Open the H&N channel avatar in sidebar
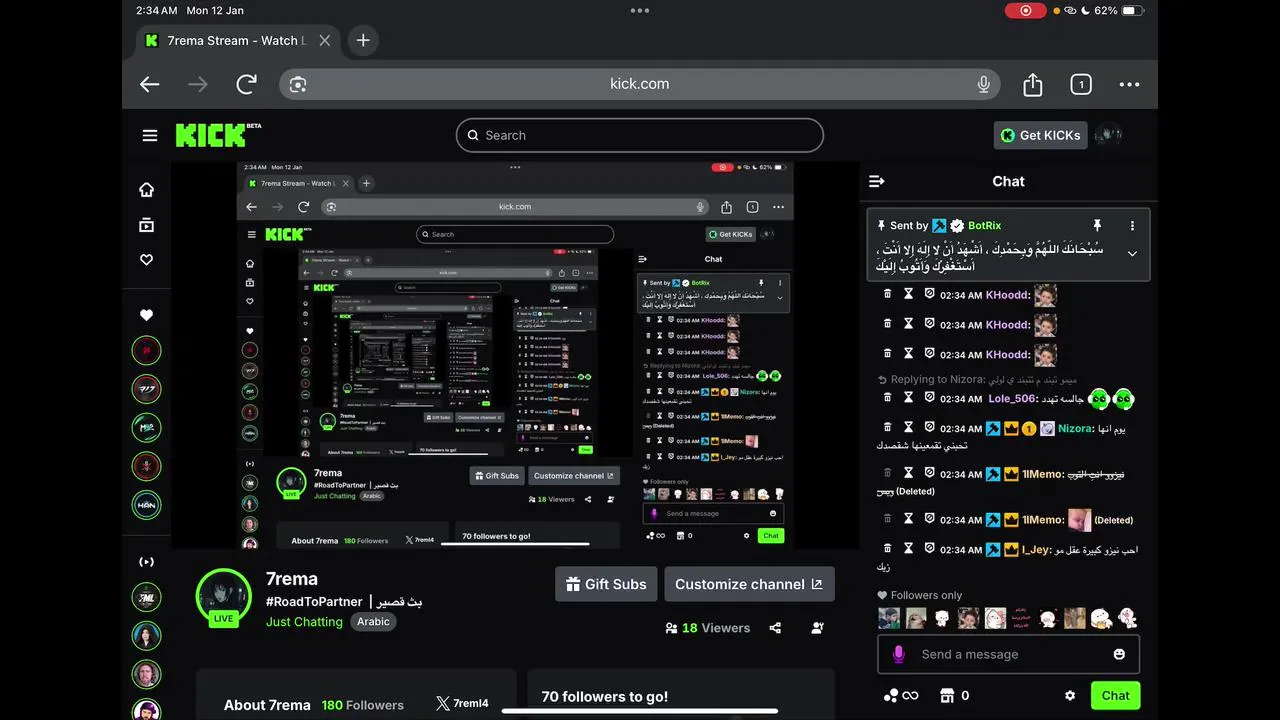 click(146, 504)
